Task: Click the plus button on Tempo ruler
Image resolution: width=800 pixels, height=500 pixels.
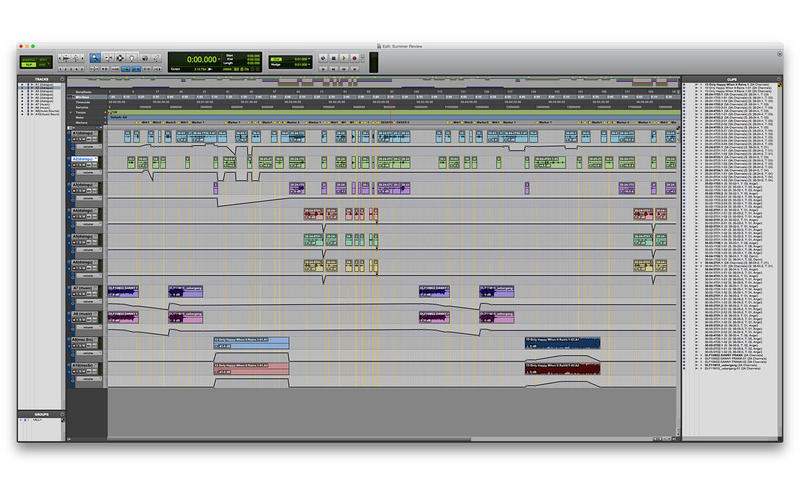Action: click(105, 113)
